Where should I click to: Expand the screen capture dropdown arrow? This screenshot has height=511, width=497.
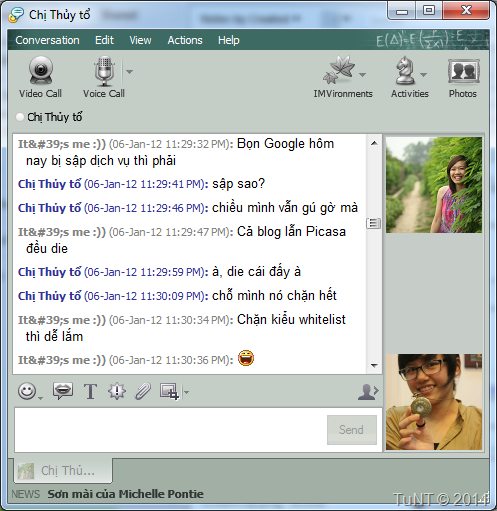186,392
